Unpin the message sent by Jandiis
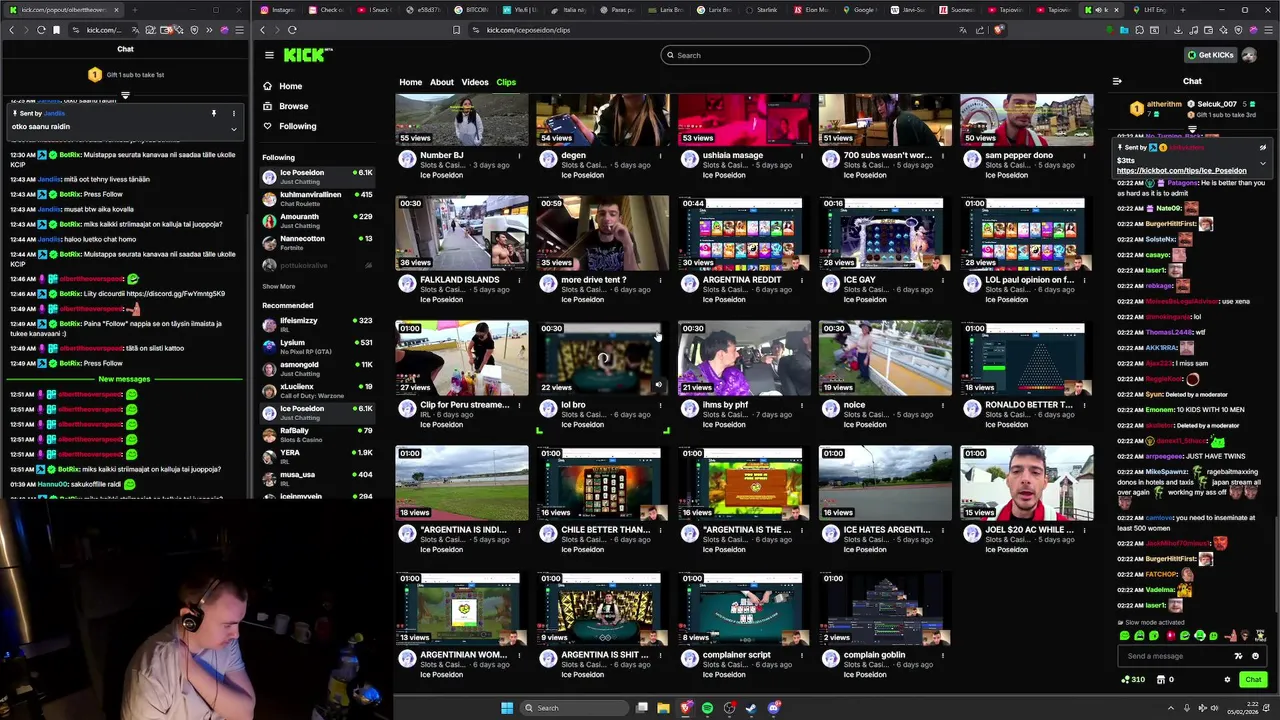The width and height of the screenshot is (1280, 720). 213,113
